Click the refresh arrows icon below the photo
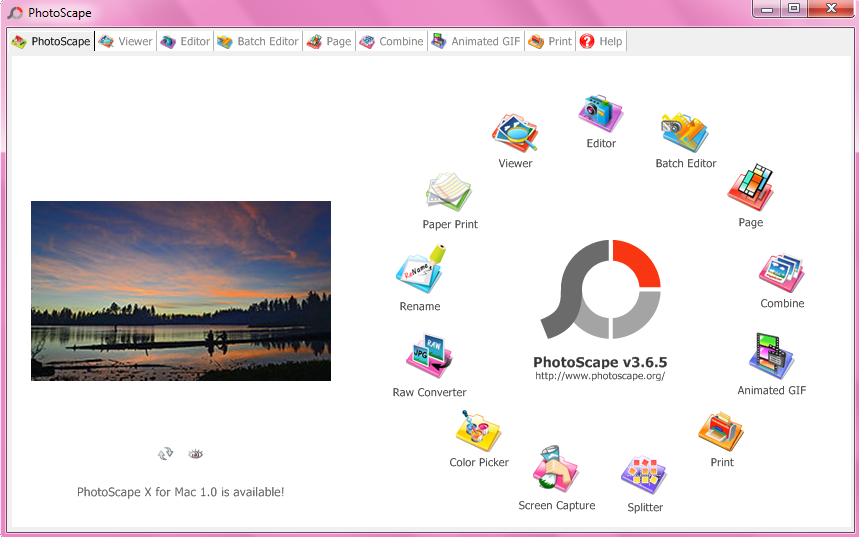 (166, 454)
